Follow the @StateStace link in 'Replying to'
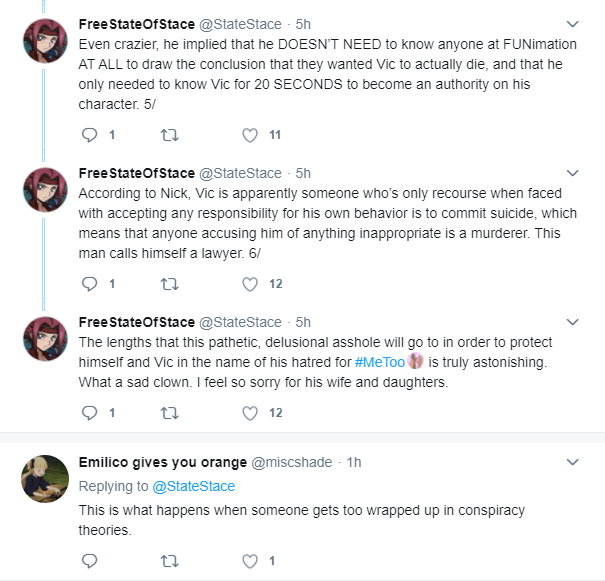Viewport: 605px width, 581px height. click(193, 486)
